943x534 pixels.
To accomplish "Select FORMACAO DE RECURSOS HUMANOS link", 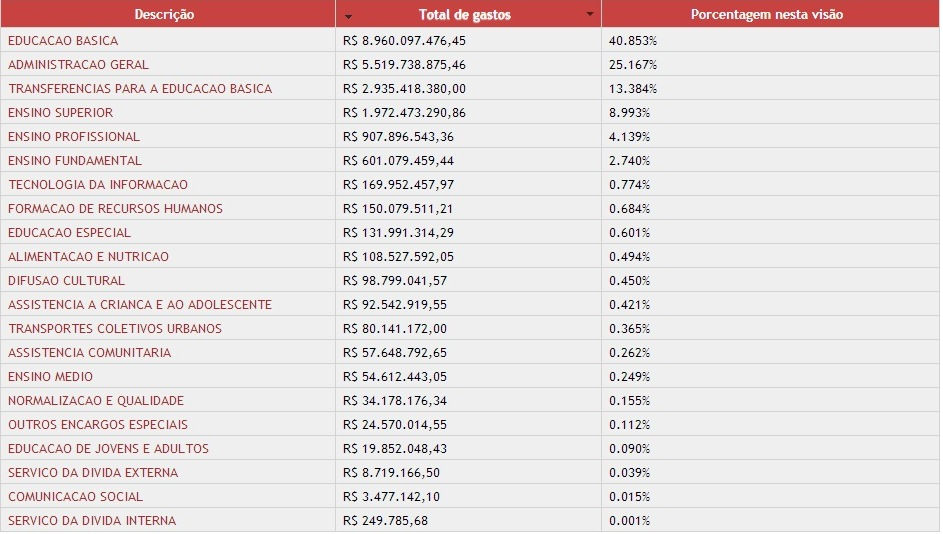I will click(x=115, y=209).
